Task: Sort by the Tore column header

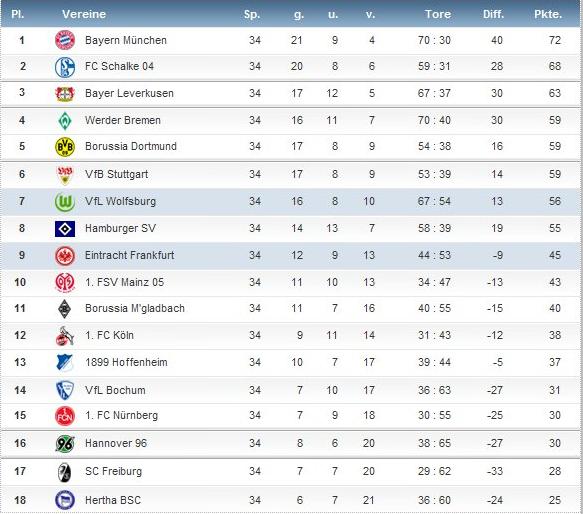Action: click(x=438, y=14)
